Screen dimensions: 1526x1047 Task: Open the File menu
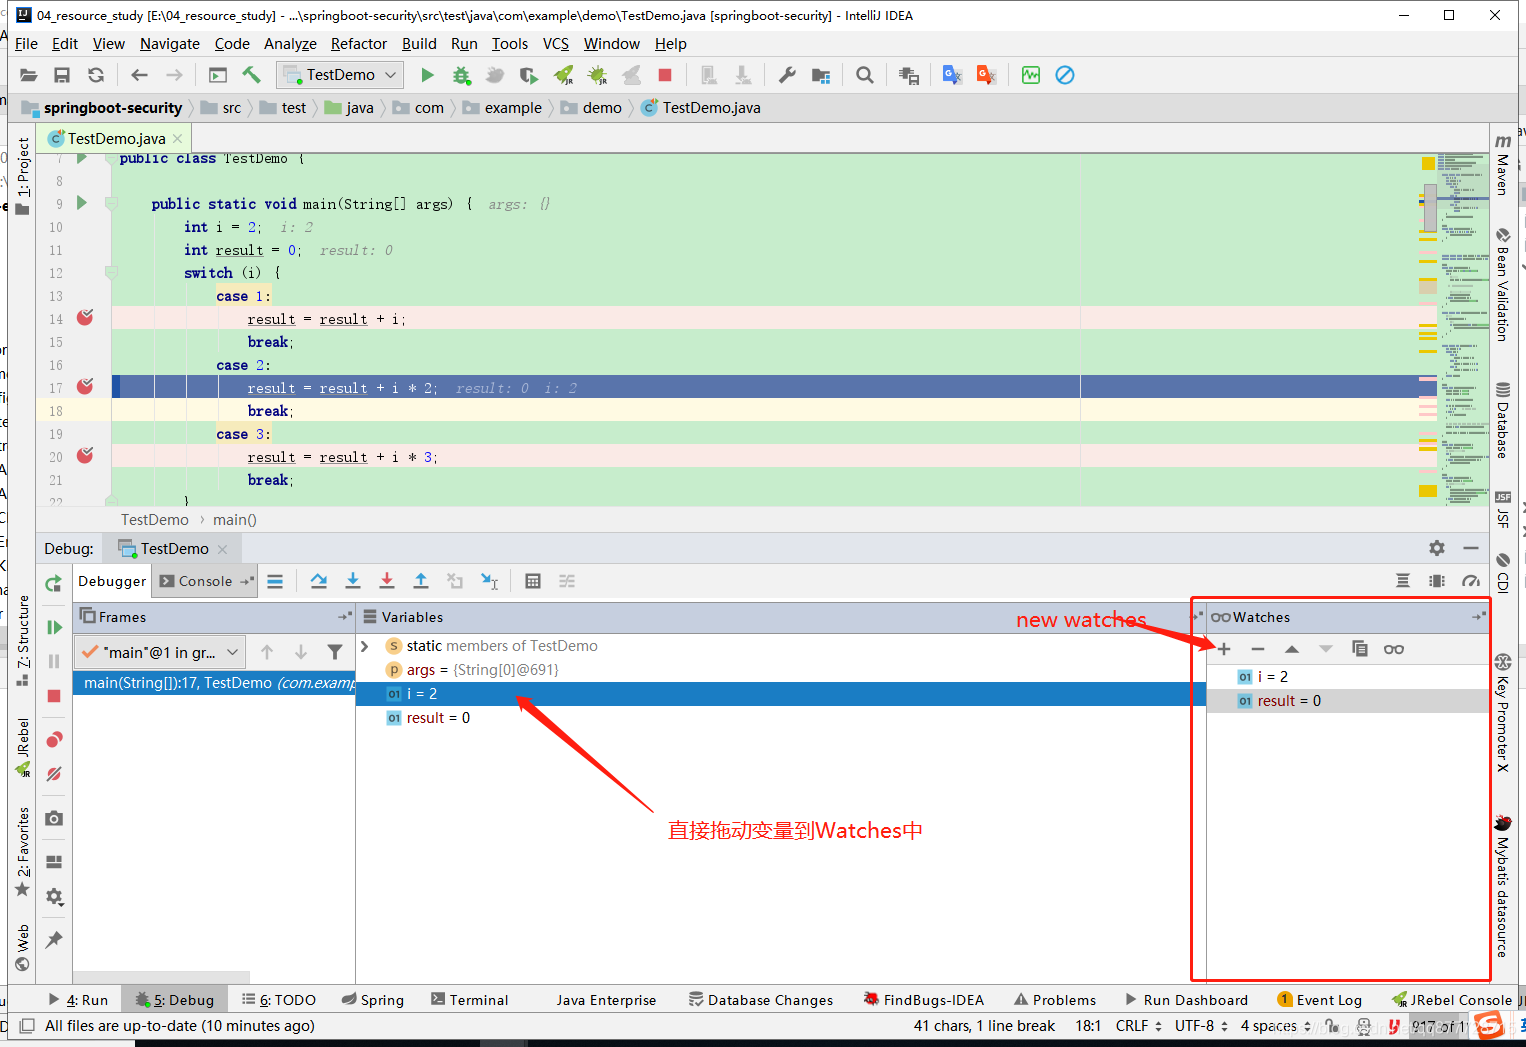coord(26,44)
